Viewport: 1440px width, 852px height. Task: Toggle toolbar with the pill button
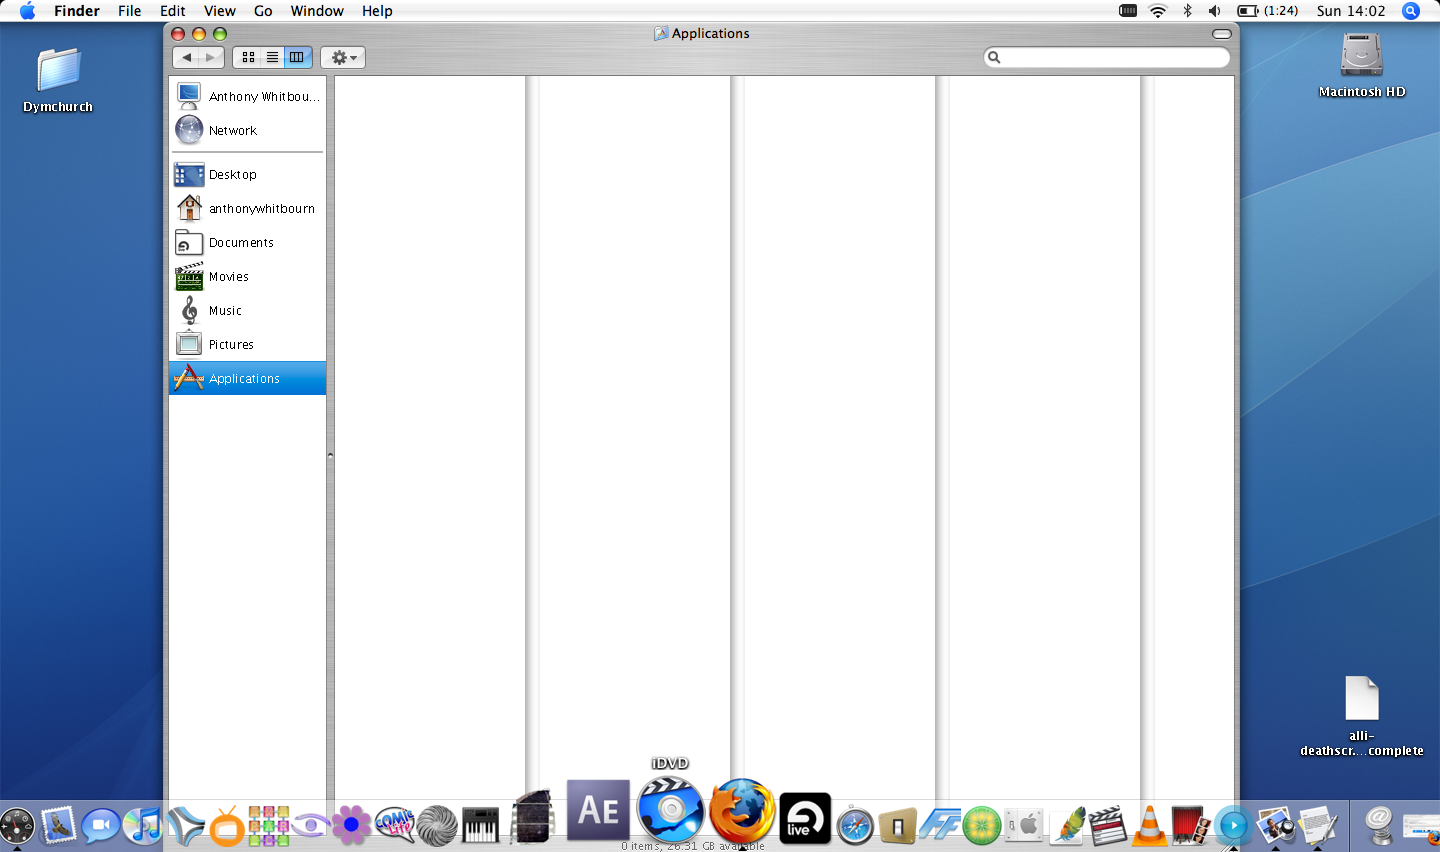tap(1222, 34)
